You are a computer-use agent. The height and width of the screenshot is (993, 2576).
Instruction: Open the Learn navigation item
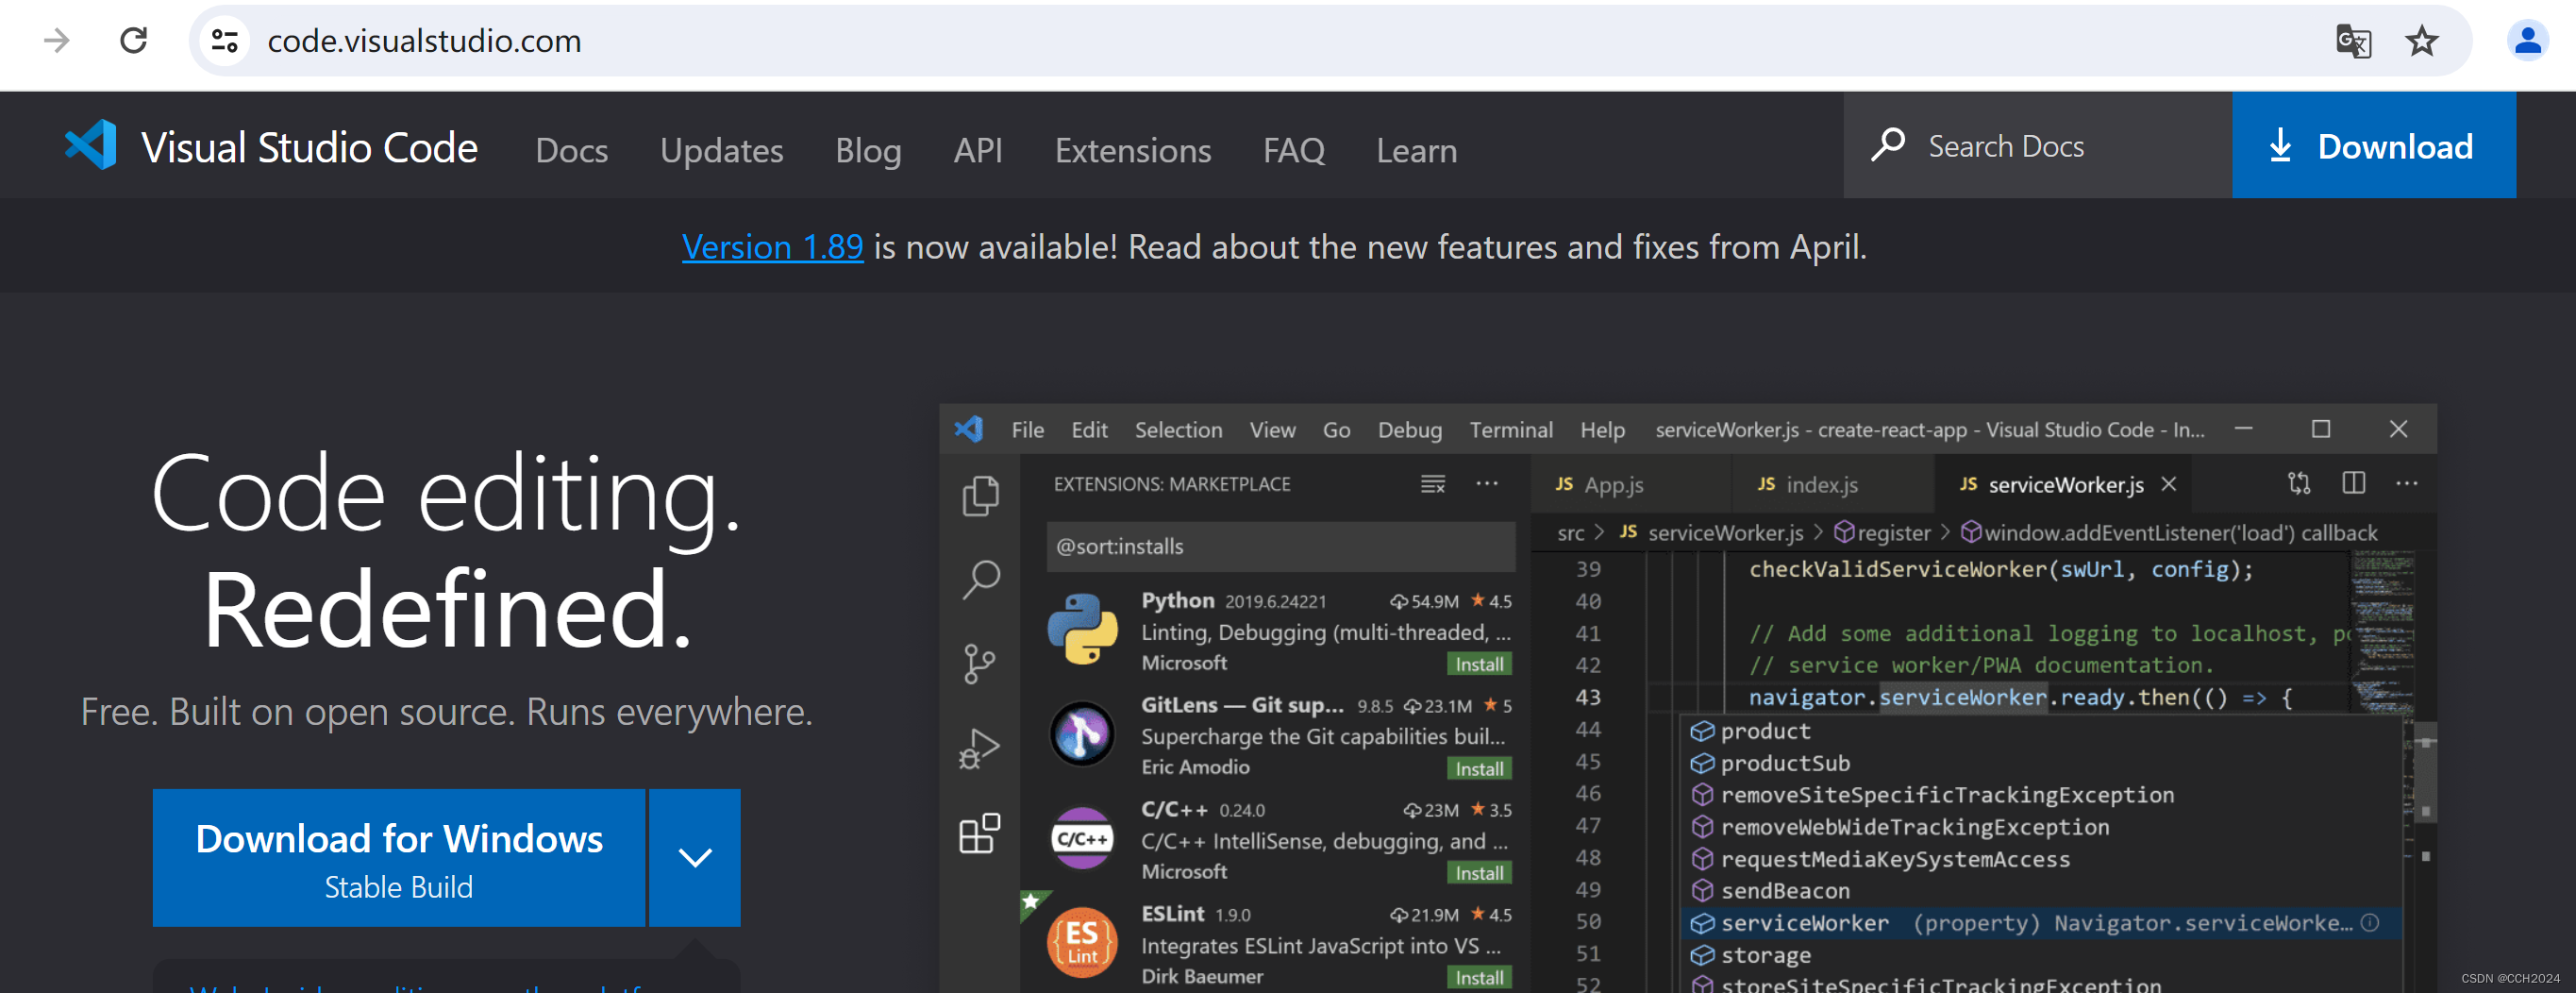tap(1417, 150)
